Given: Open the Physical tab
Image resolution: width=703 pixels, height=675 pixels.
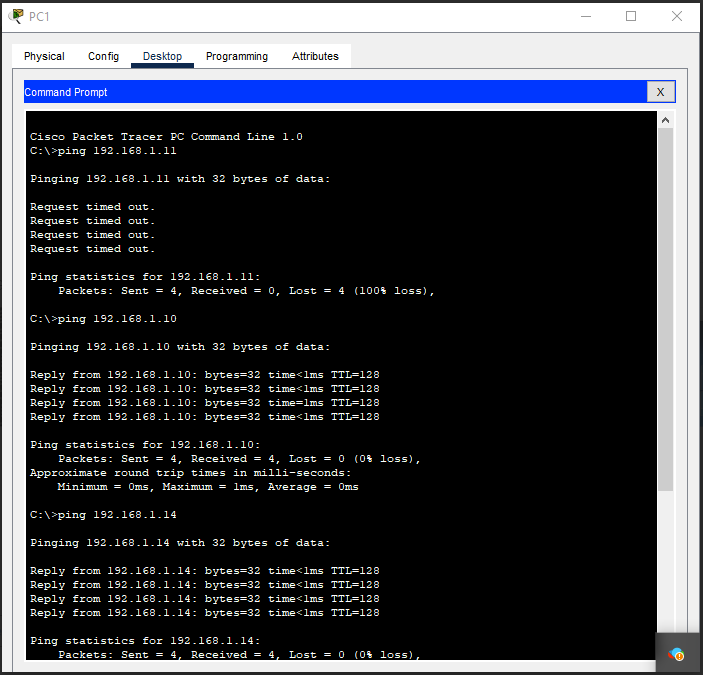Looking at the screenshot, I should pyautogui.click(x=44, y=56).
